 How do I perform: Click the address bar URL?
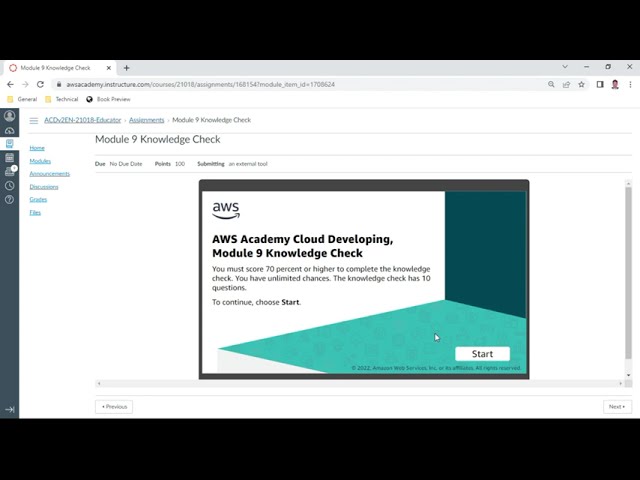tap(200, 84)
